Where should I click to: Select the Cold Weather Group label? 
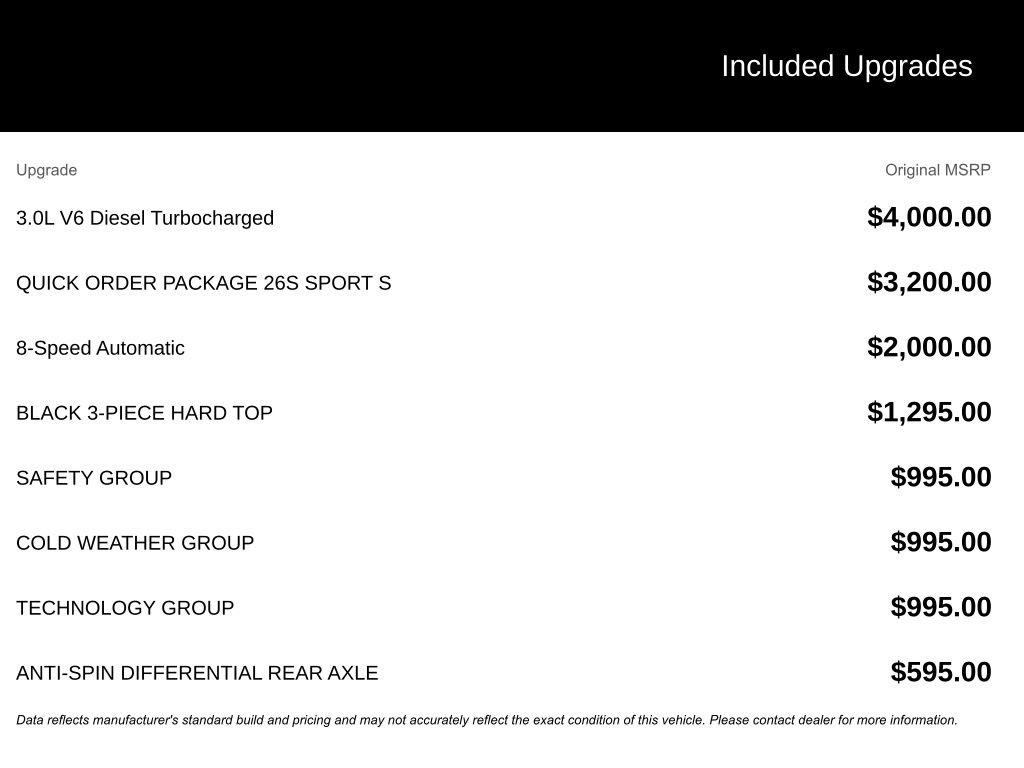pyautogui.click(x=135, y=543)
